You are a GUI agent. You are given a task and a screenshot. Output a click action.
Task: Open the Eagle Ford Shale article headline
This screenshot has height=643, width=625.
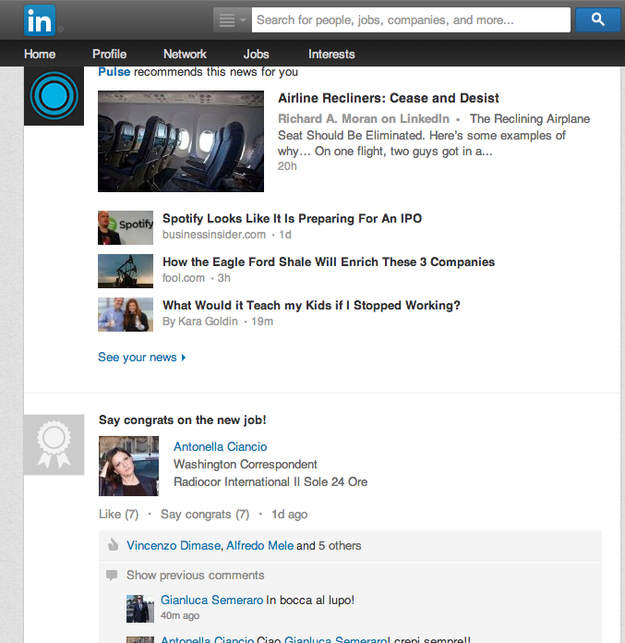click(328, 262)
